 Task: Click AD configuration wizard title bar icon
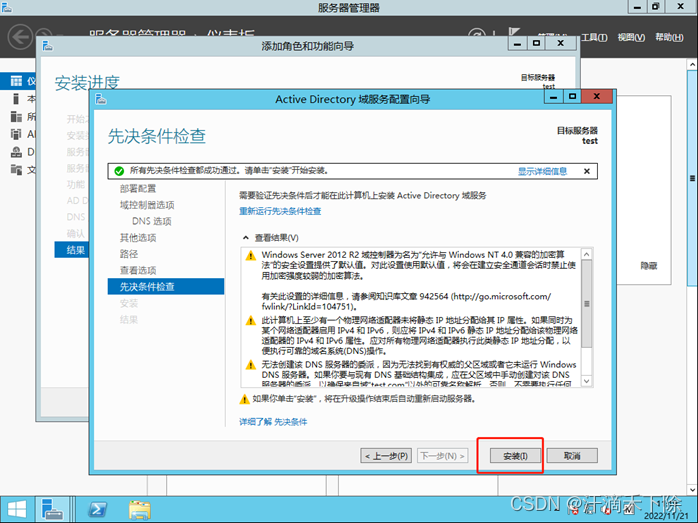[101, 99]
